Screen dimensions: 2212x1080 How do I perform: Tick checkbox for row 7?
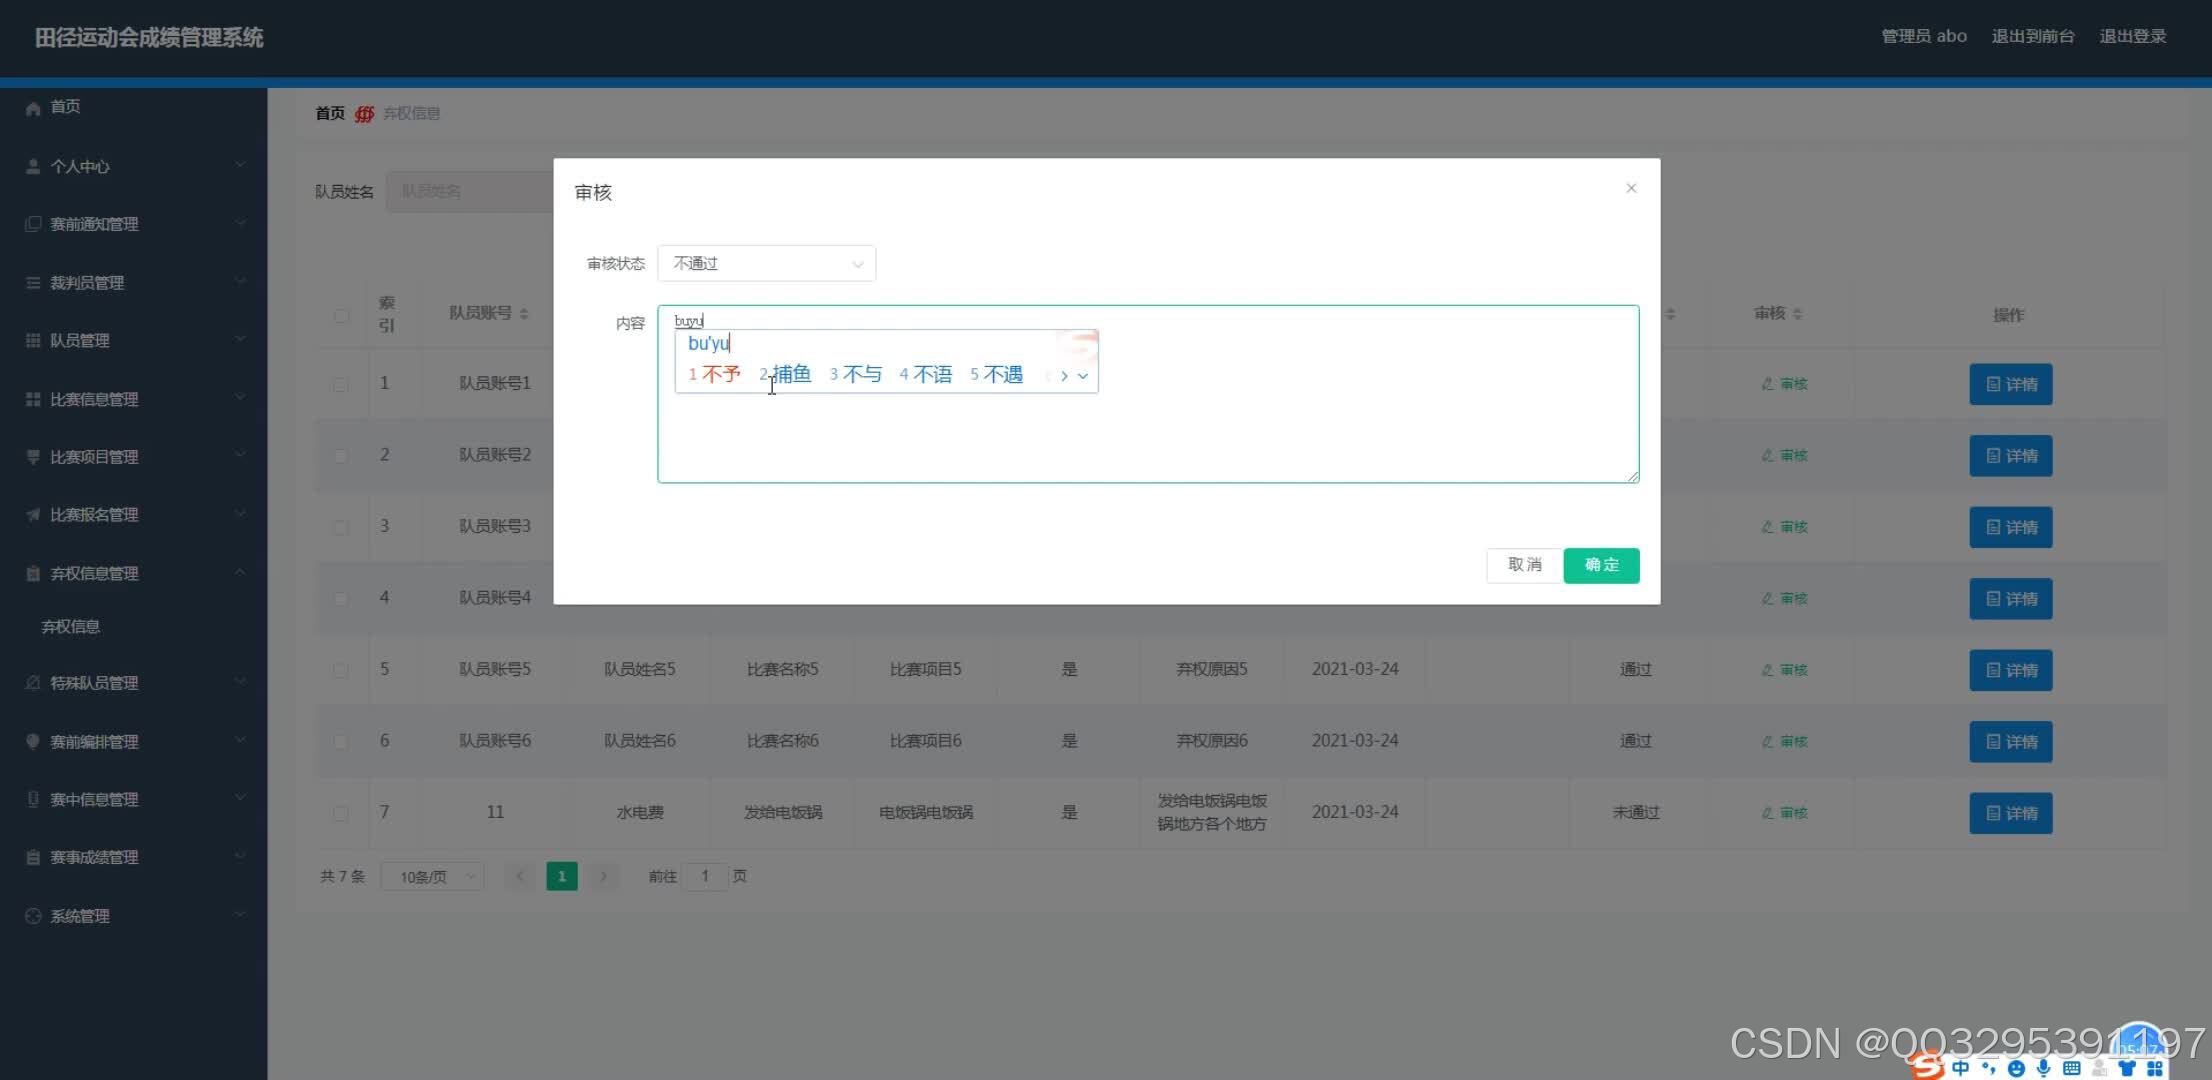[341, 813]
